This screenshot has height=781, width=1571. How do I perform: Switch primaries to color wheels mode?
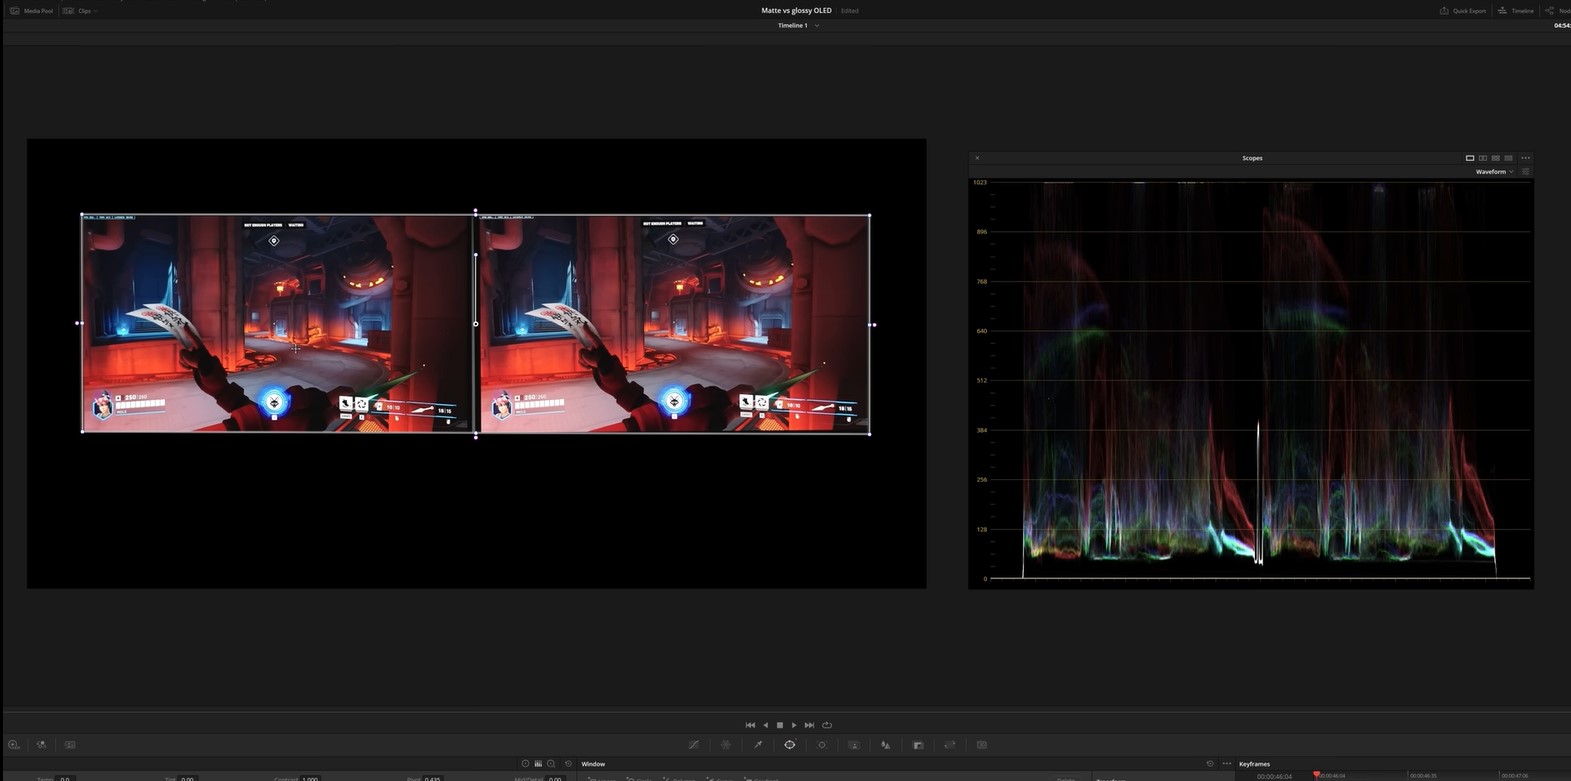coord(525,764)
